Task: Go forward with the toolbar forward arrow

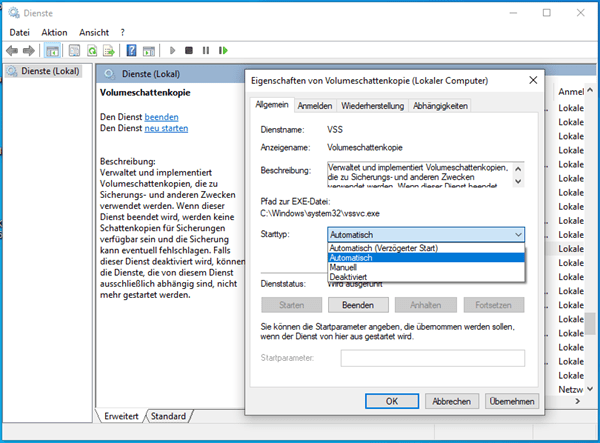Action: [x=29, y=50]
